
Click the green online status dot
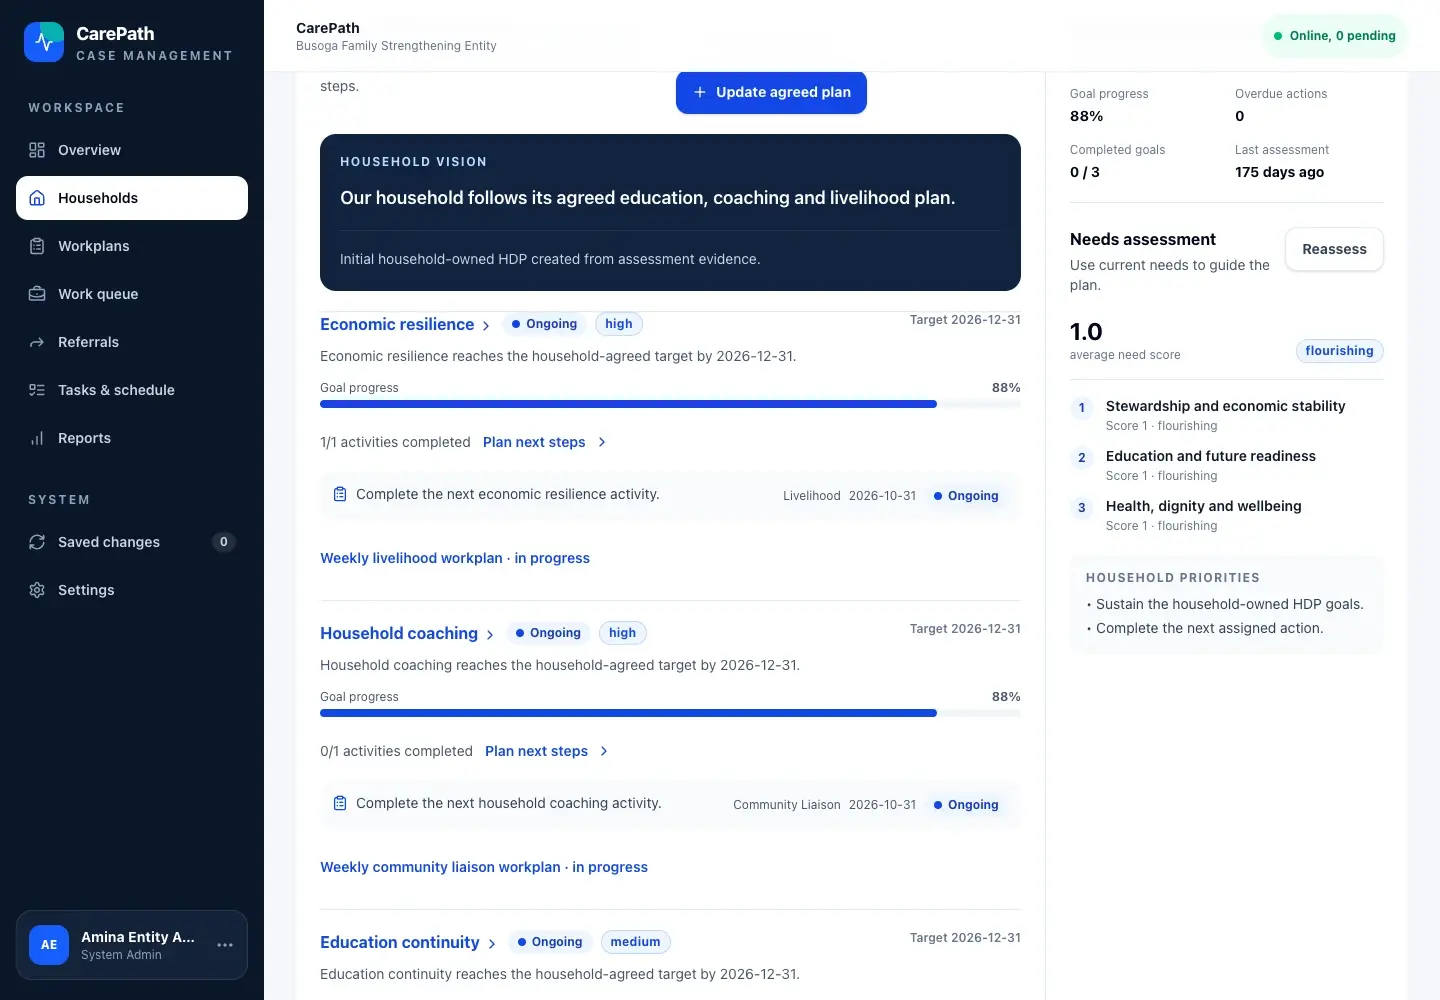pyautogui.click(x=1278, y=36)
